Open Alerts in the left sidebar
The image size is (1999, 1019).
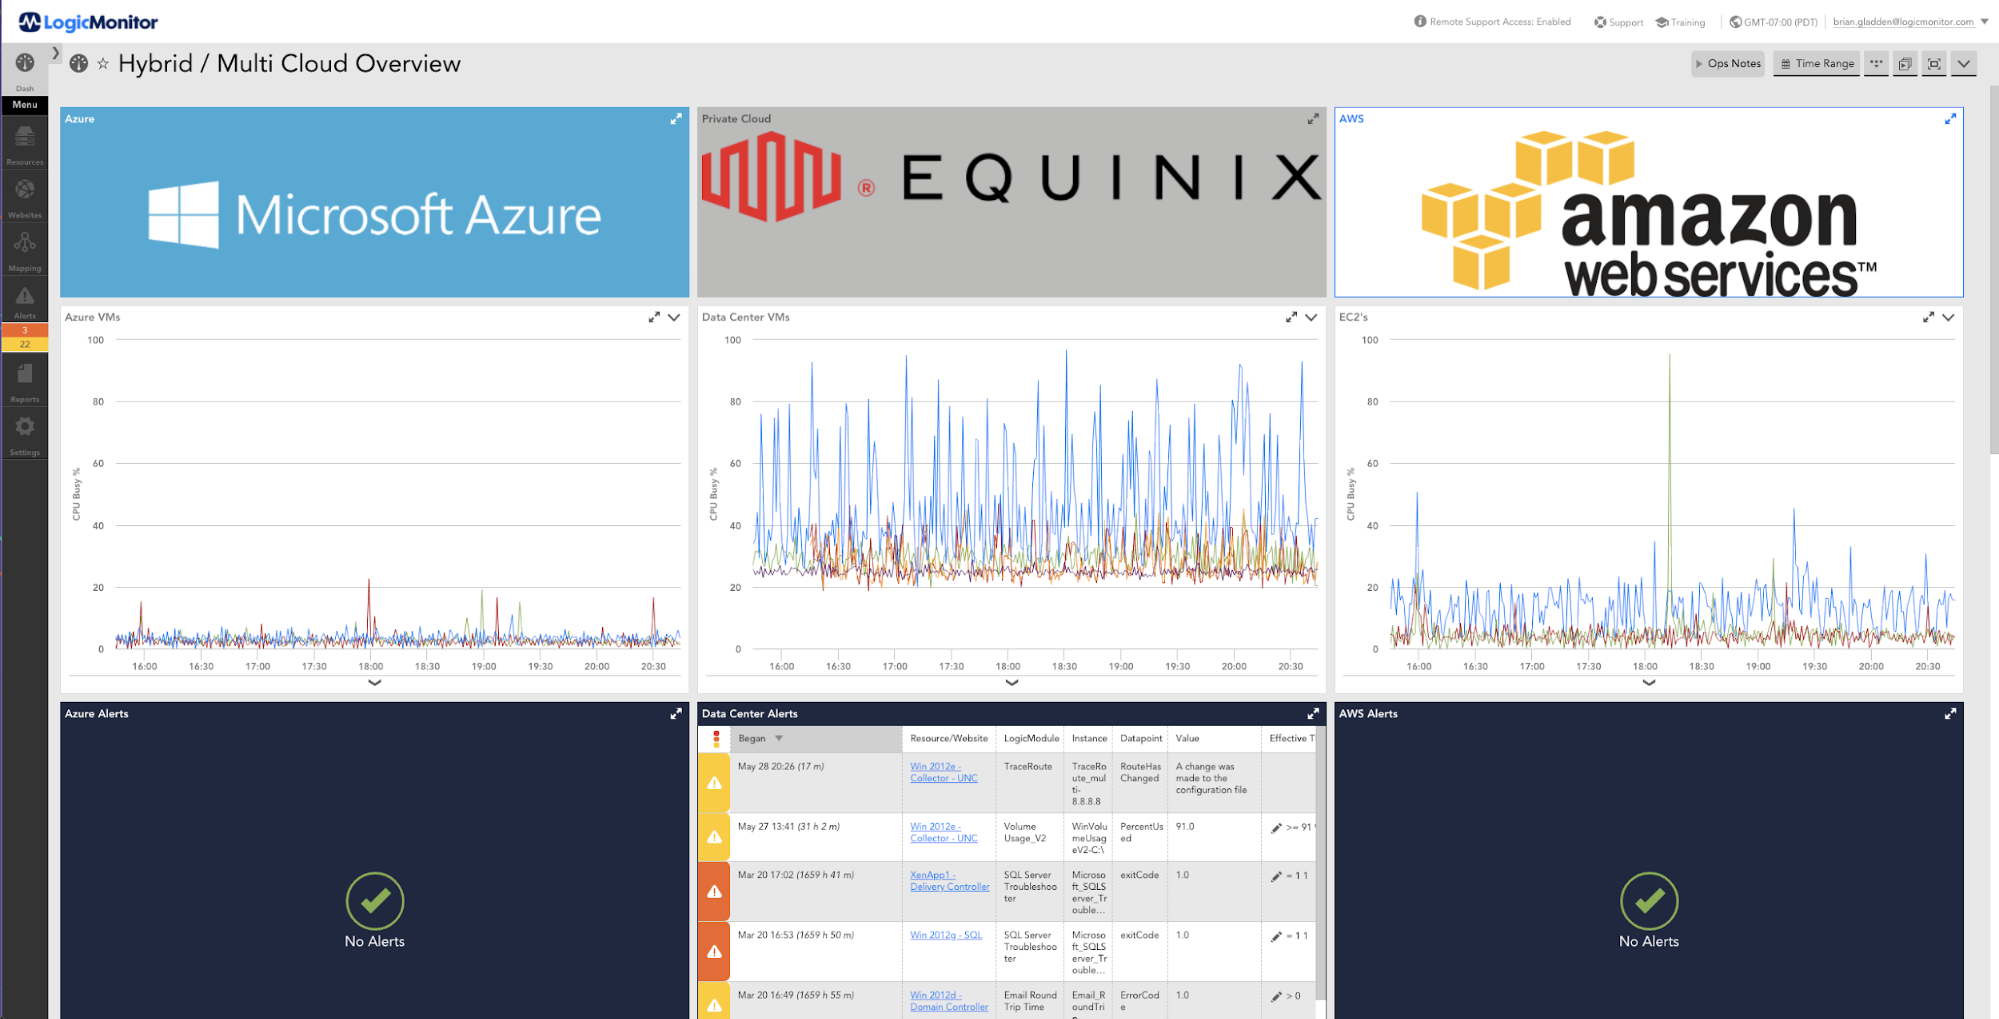point(25,303)
